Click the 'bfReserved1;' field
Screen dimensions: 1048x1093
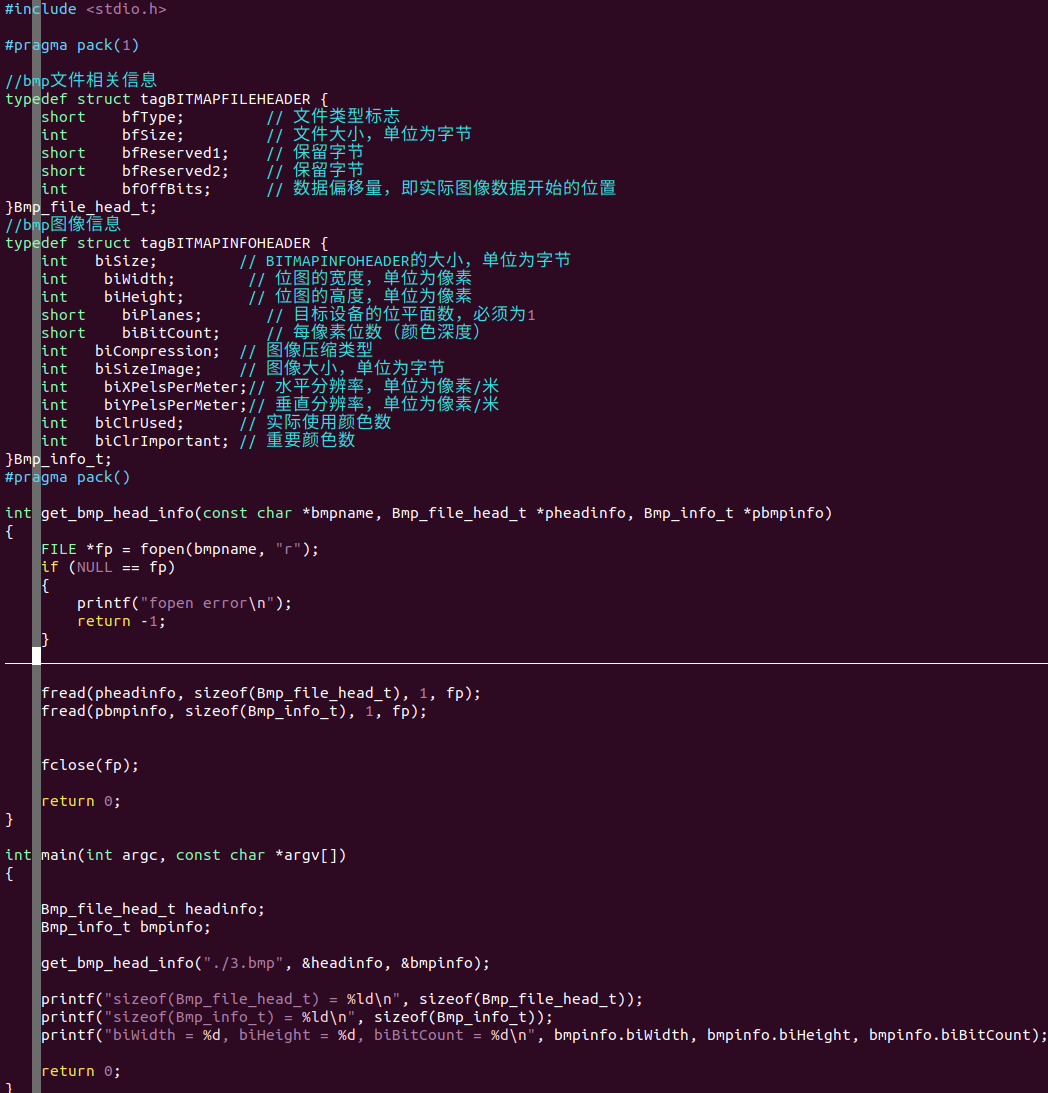coord(175,153)
